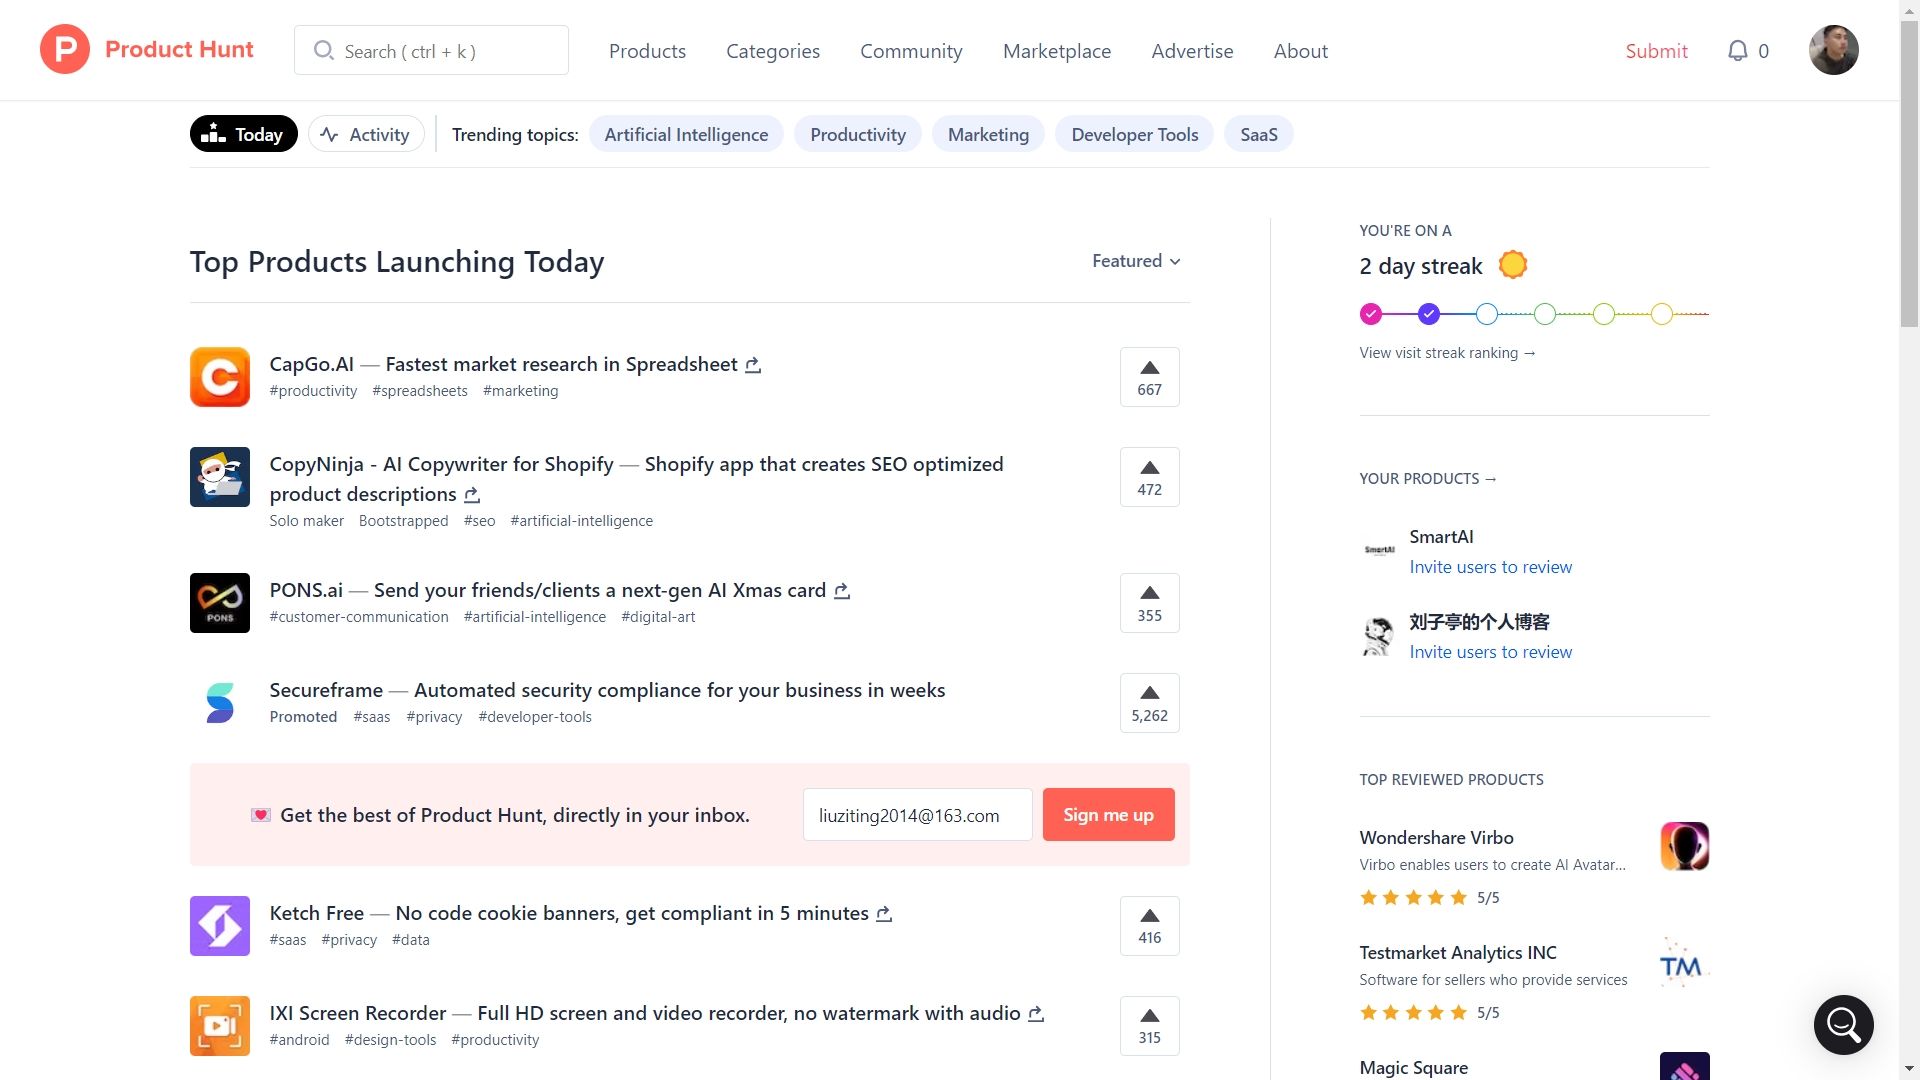
Task: Upvote Secureframe with 5,262 votes
Action: (x=1150, y=703)
